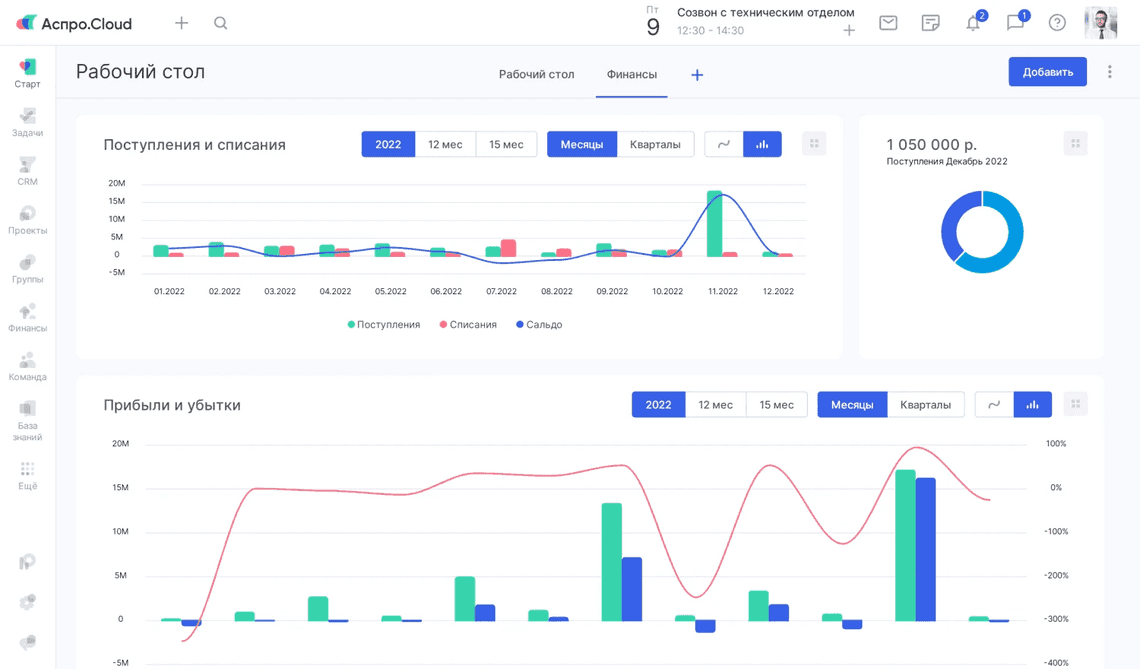
Task: Open База знаний in sidebar
Action: (27, 420)
